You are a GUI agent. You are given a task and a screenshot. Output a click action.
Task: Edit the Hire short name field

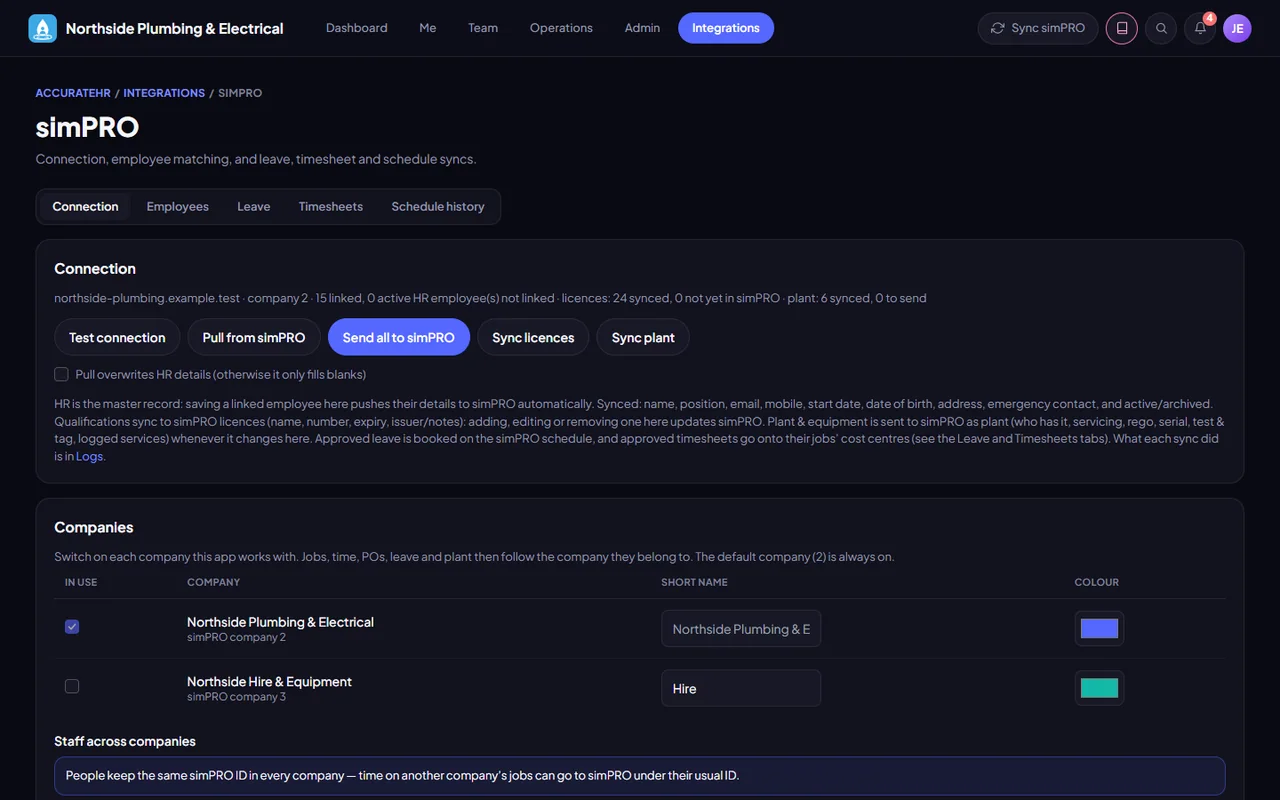pos(741,688)
